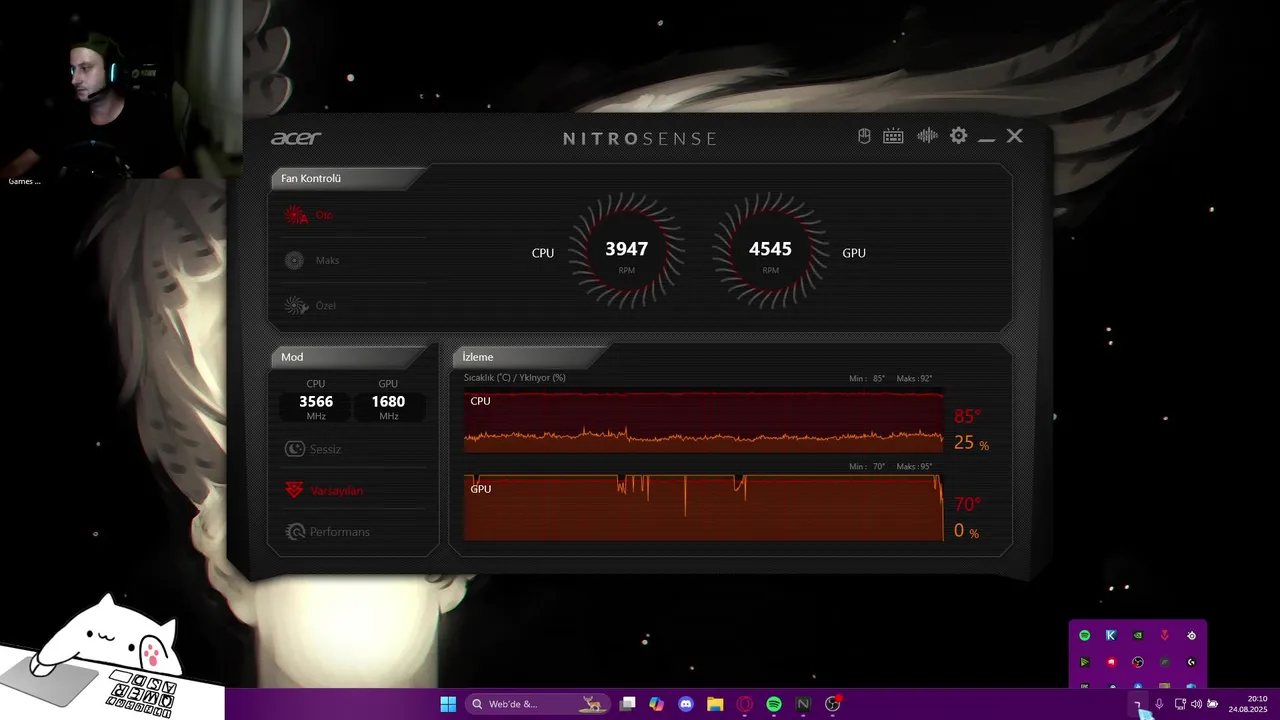Image resolution: width=1280 pixels, height=720 pixels.
Task: Click the GPU 0 % load reading
Action: click(966, 531)
